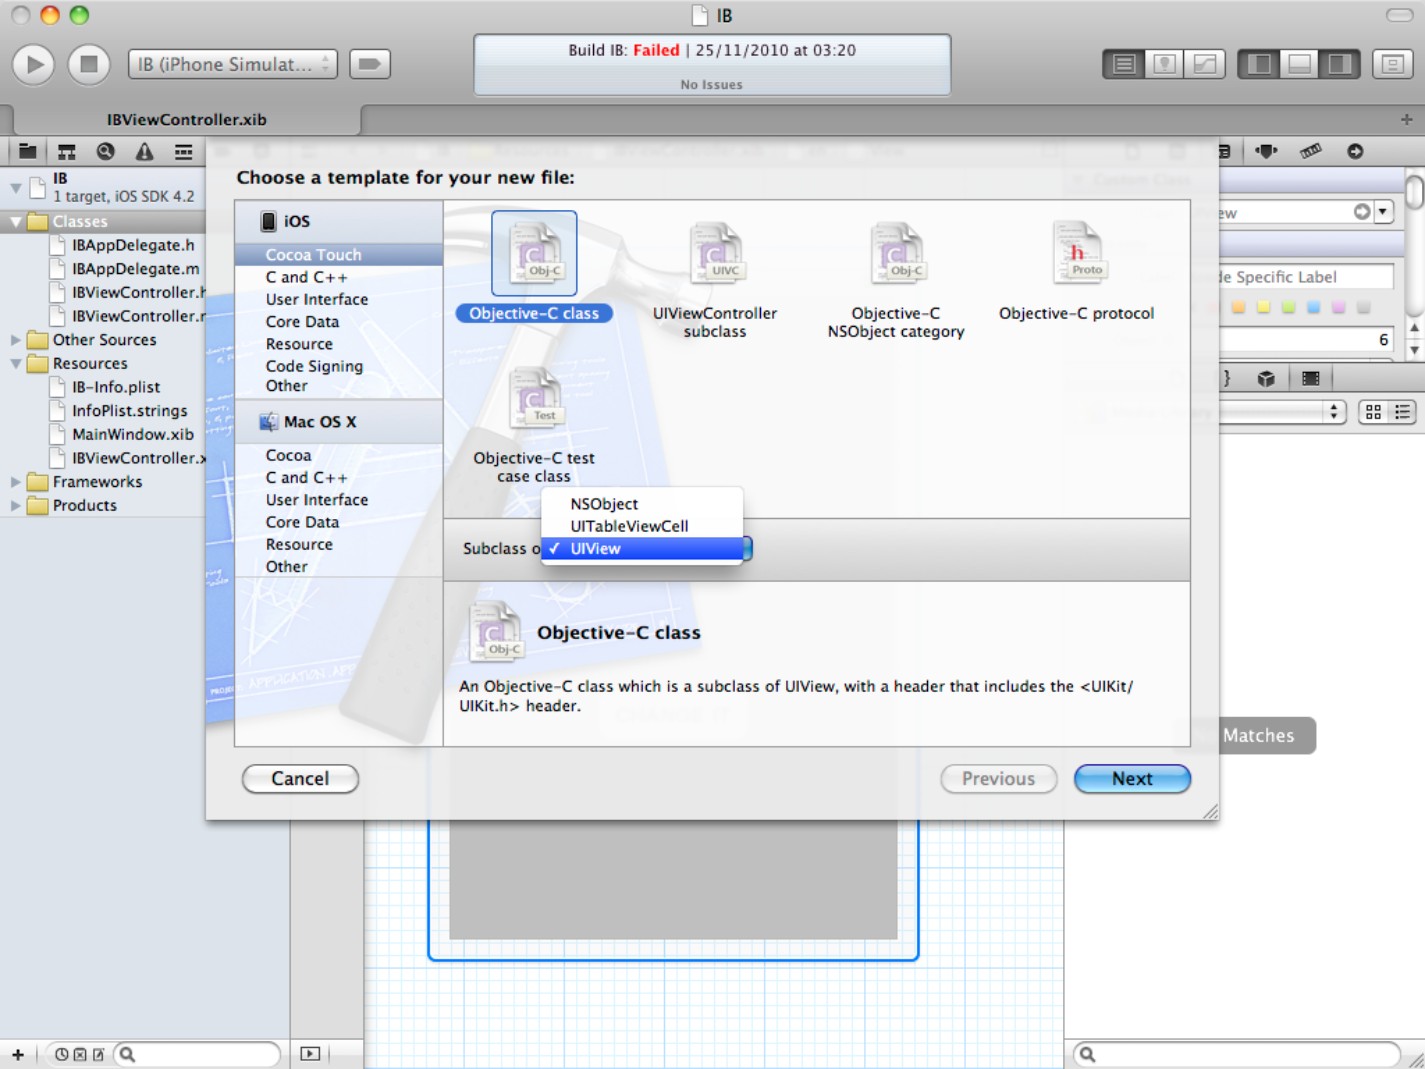Image resolution: width=1425 pixels, height=1069 pixels.
Task: Open the custom class combo box arrow
Action: (1384, 212)
